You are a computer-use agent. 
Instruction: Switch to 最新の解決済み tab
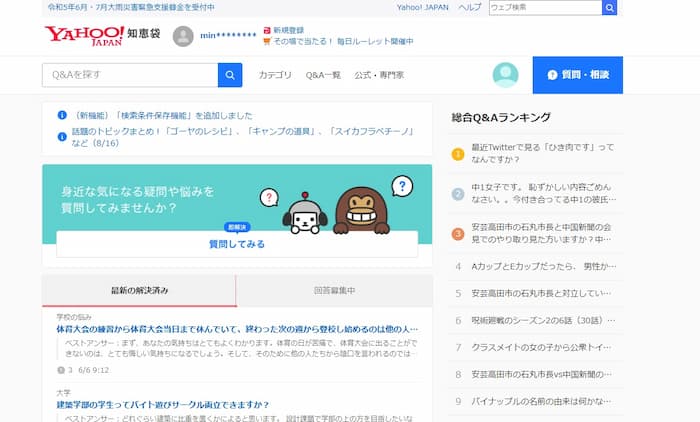(x=139, y=291)
